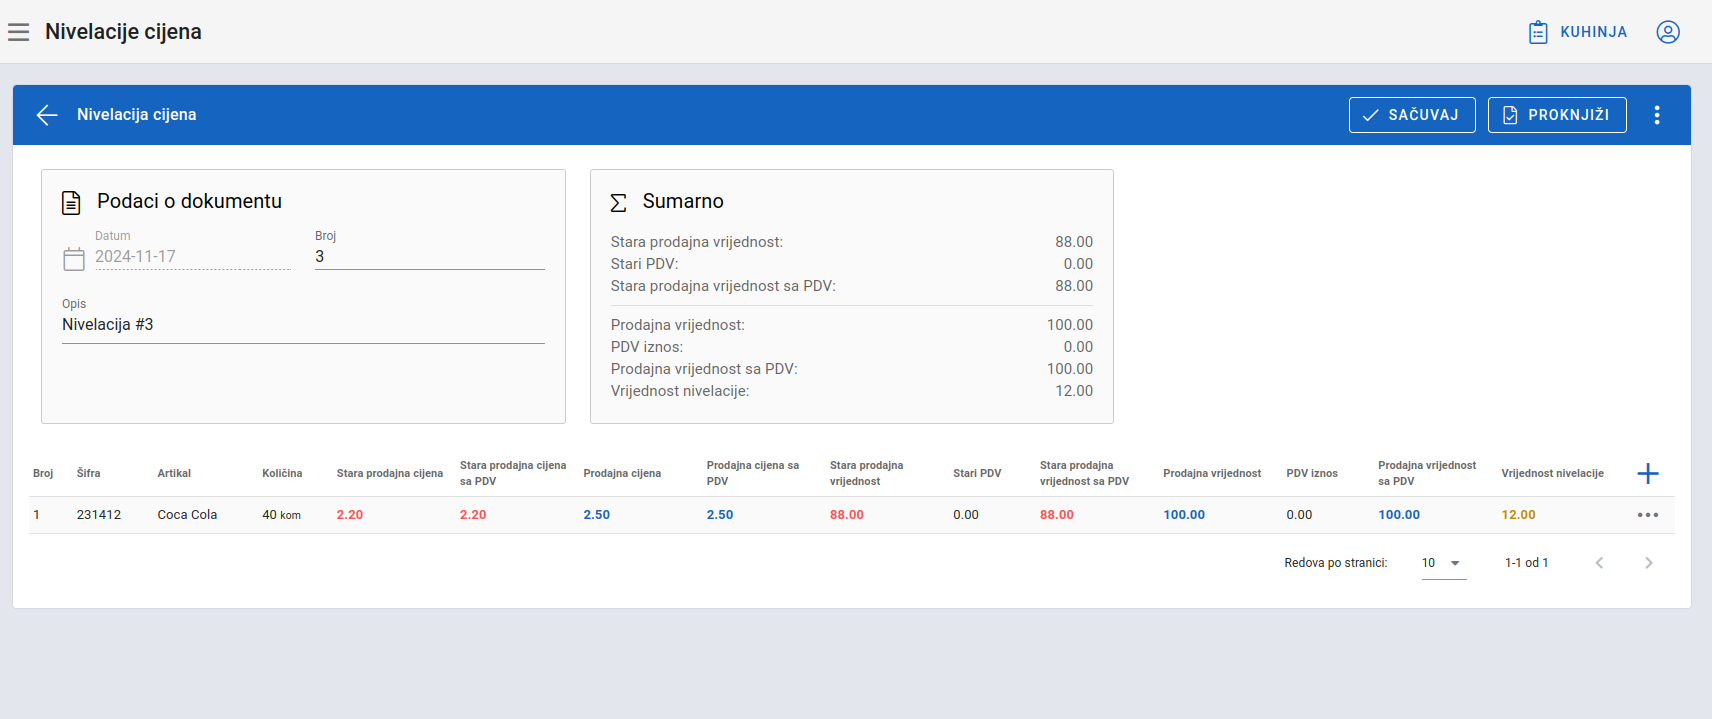
Task: Go to next table page
Action: 1649,563
